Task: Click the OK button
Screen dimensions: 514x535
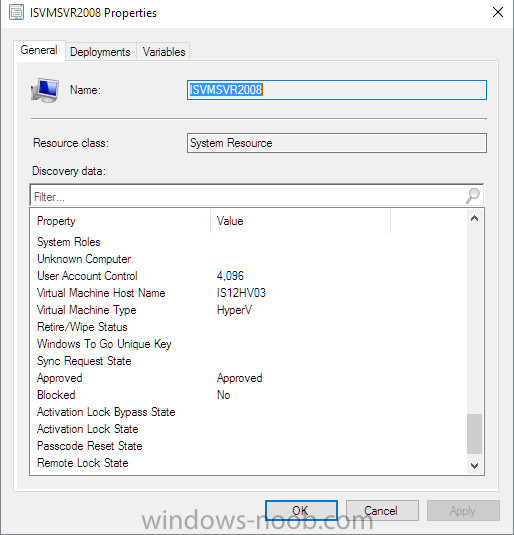Action: (301, 510)
